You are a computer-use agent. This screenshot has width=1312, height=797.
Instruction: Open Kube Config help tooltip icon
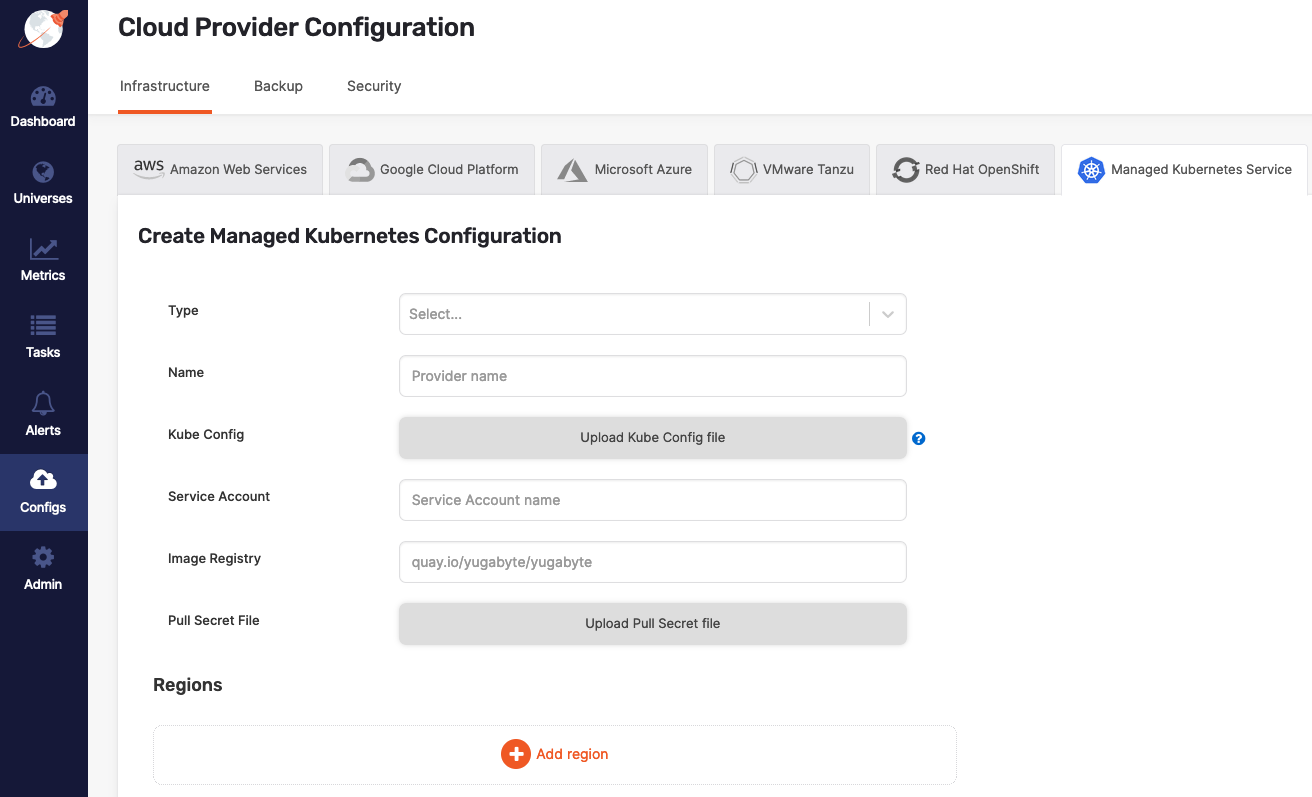coord(918,438)
